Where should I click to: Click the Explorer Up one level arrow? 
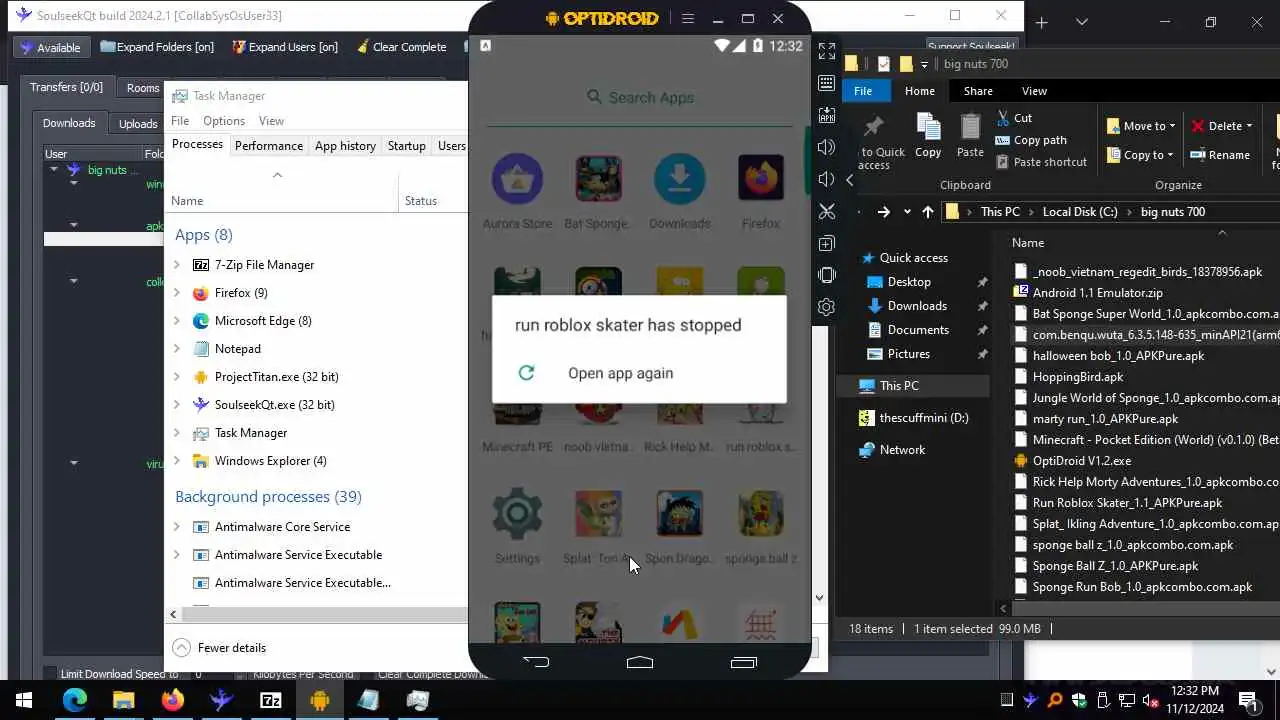(x=928, y=212)
